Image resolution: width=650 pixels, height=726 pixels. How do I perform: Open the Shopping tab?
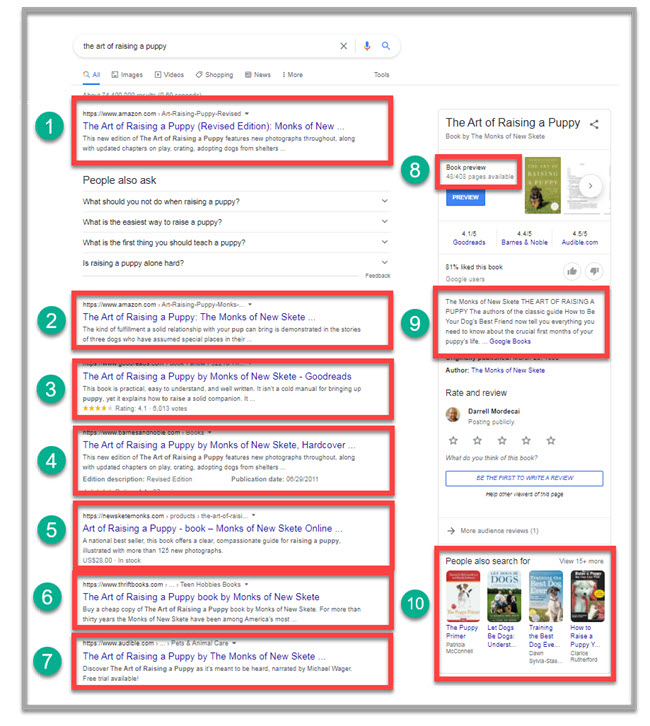tap(214, 75)
